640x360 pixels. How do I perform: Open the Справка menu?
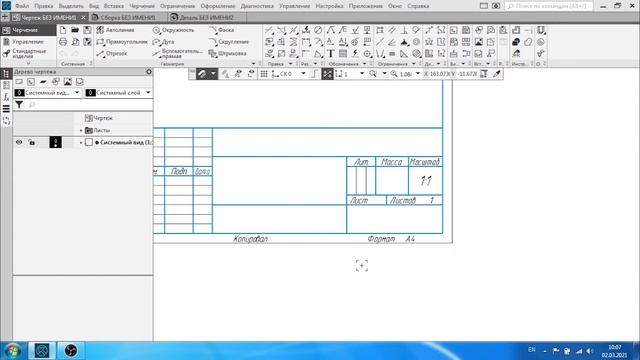pos(418,6)
